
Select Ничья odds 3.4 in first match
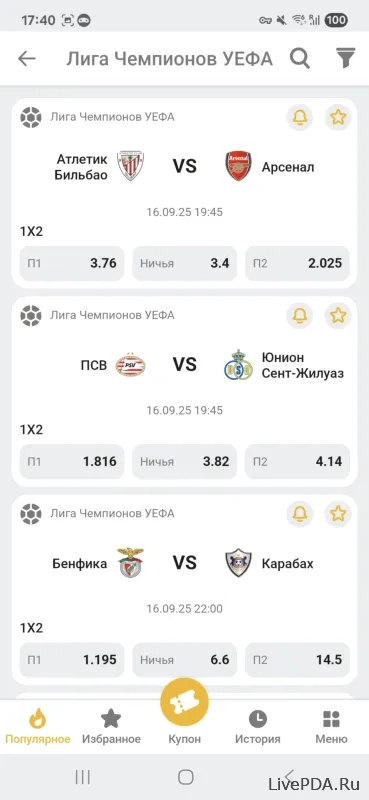(184, 263)
